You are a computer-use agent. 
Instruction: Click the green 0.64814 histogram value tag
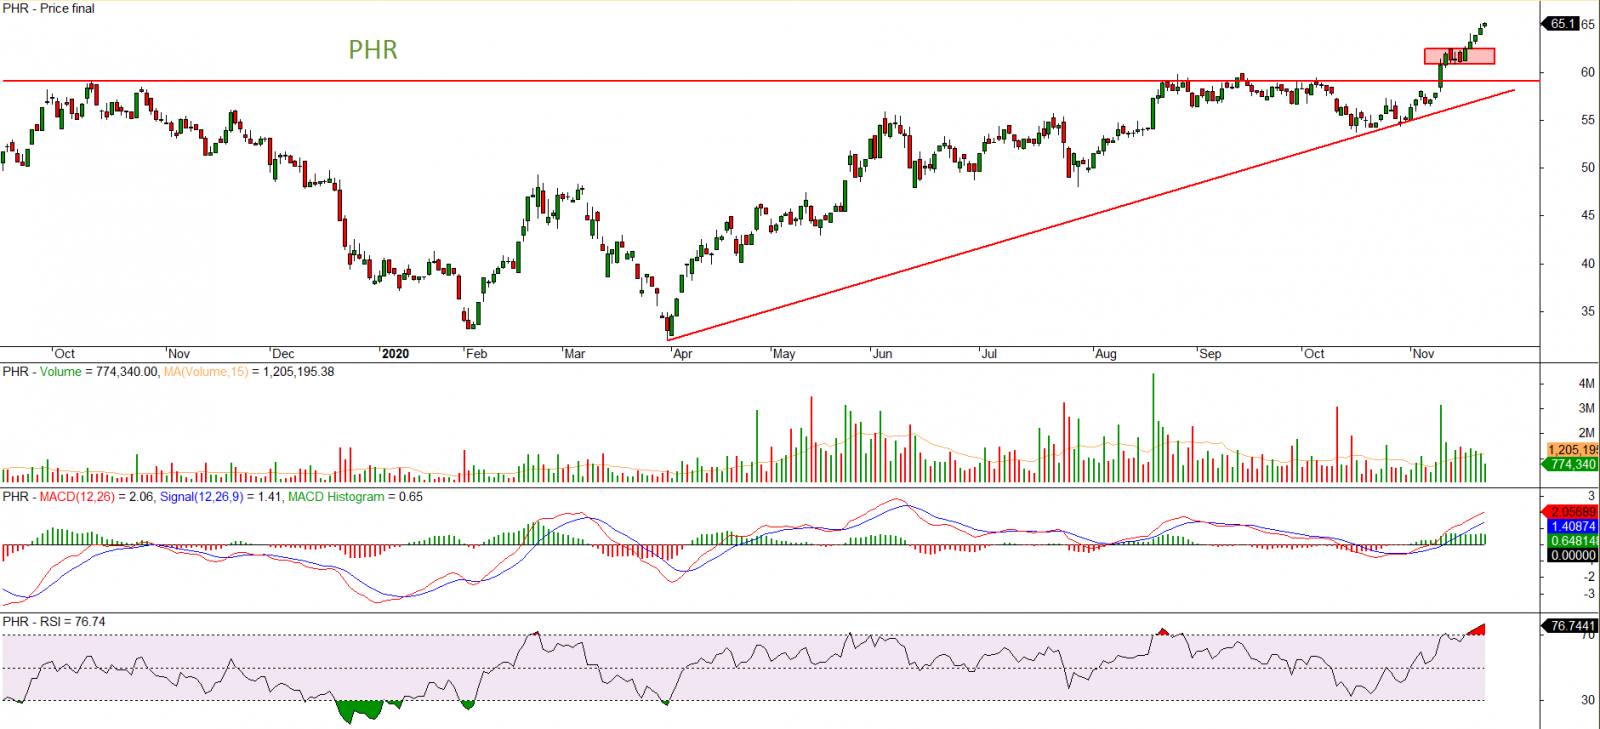point(1572,541)
